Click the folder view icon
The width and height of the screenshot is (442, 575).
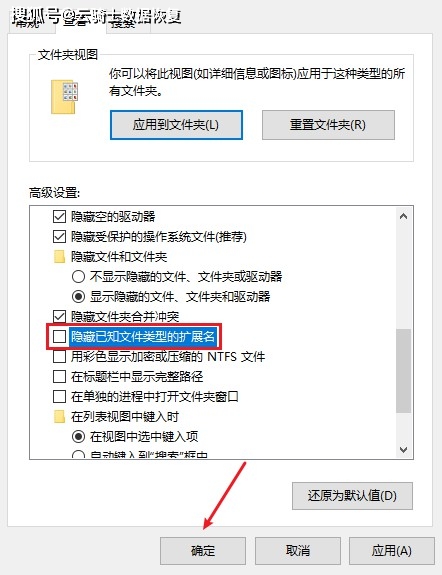coord(65,97)
